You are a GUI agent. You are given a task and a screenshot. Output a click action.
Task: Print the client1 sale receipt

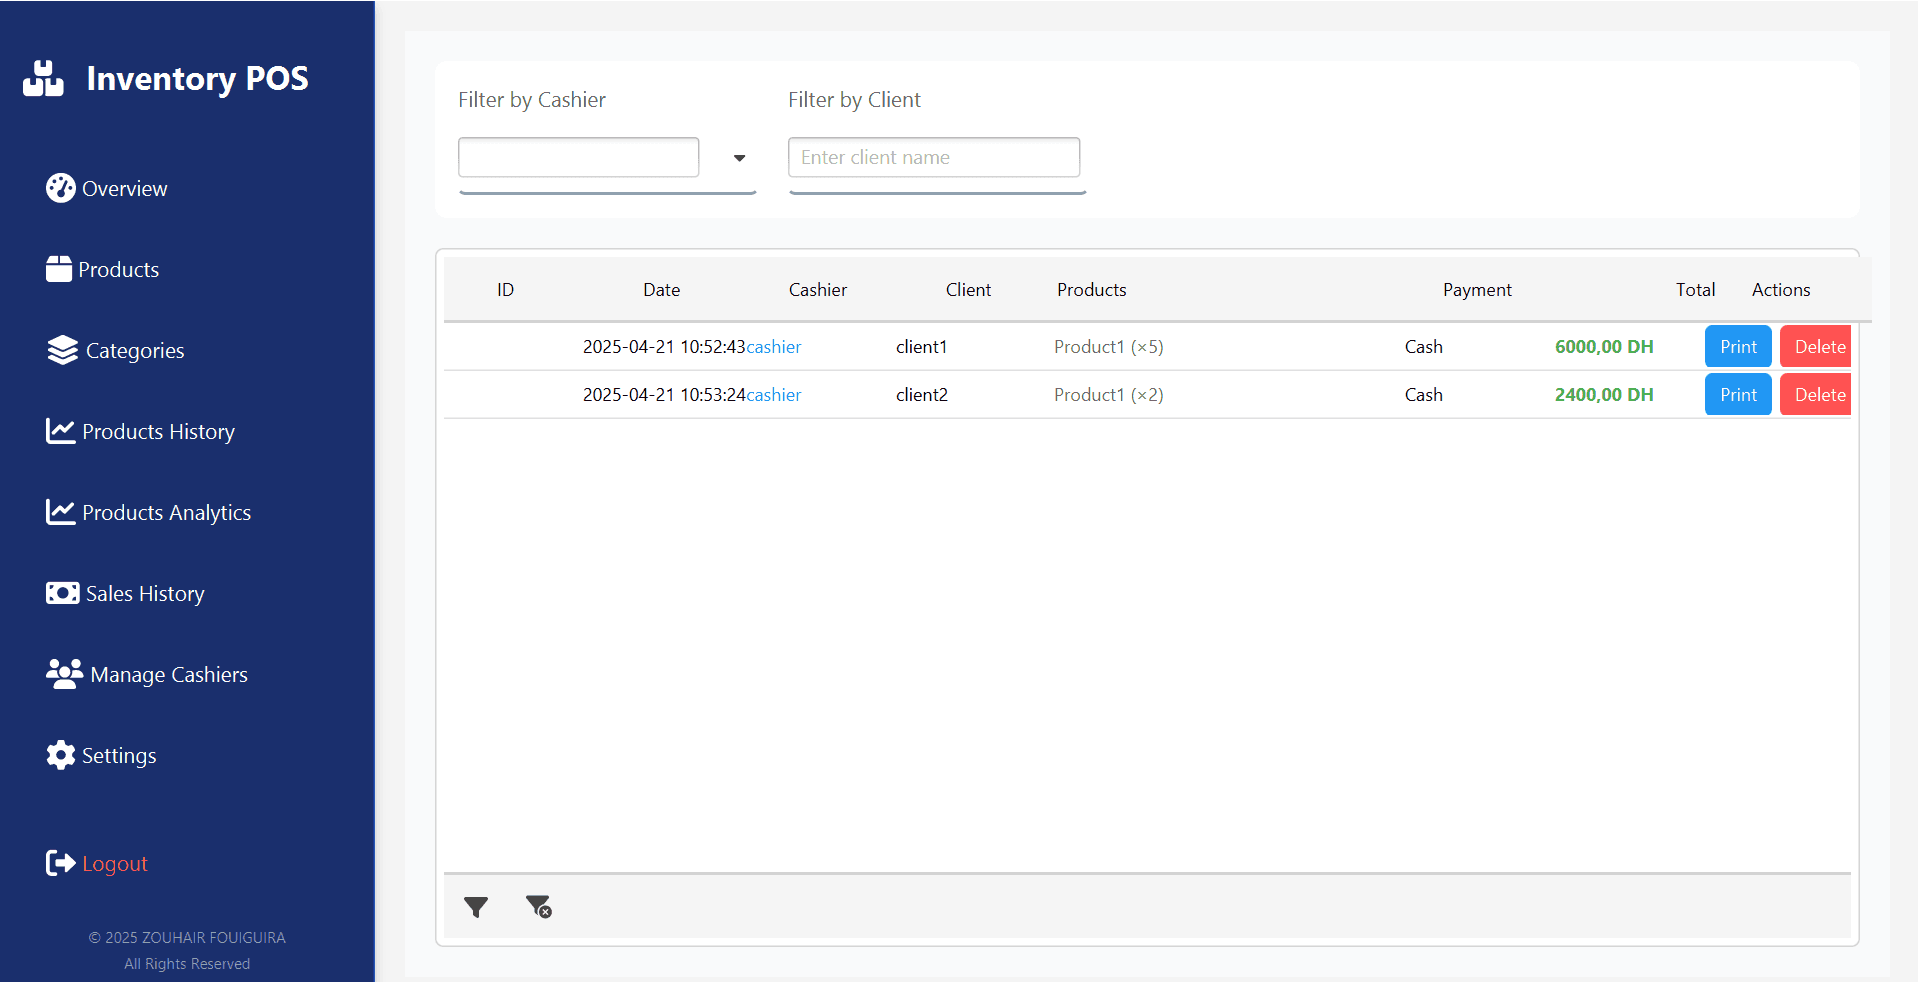1737,347
